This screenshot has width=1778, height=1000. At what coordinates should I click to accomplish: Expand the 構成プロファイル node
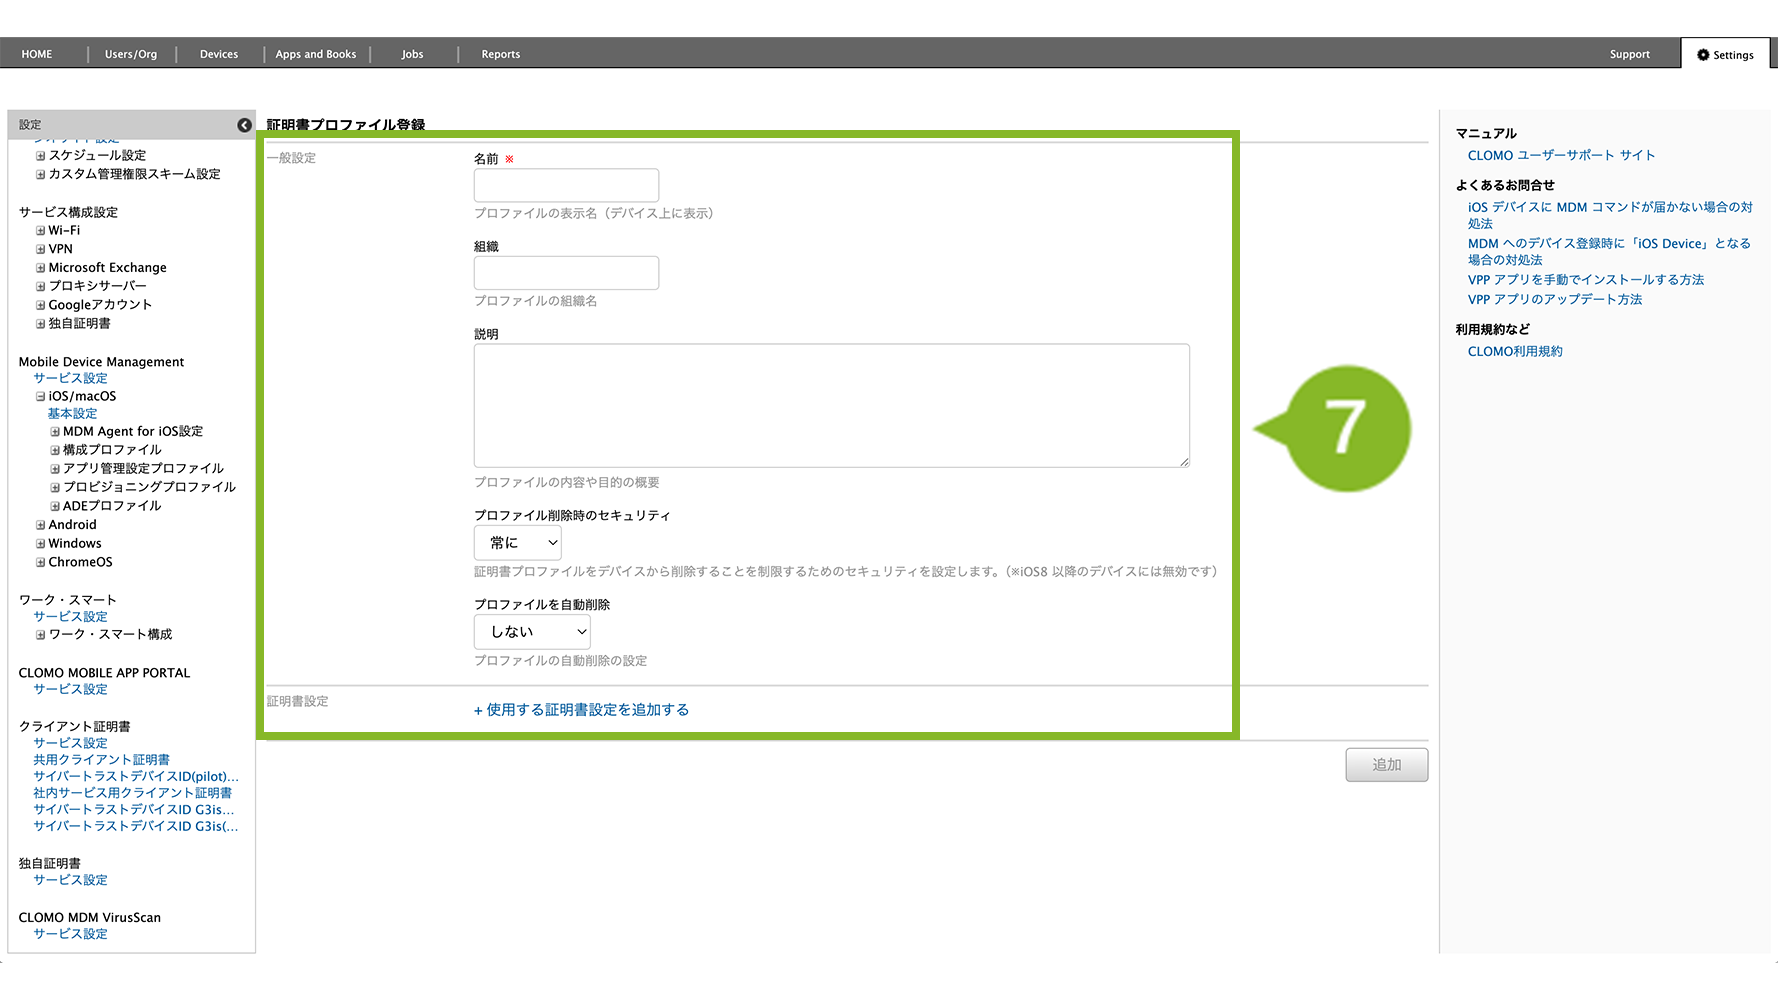[55, 451]
